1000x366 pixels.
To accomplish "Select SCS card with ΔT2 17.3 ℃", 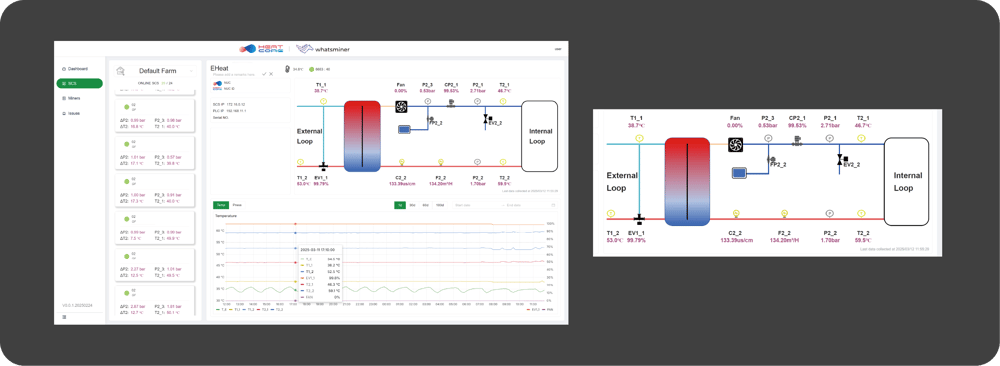I will click(155, 189).
